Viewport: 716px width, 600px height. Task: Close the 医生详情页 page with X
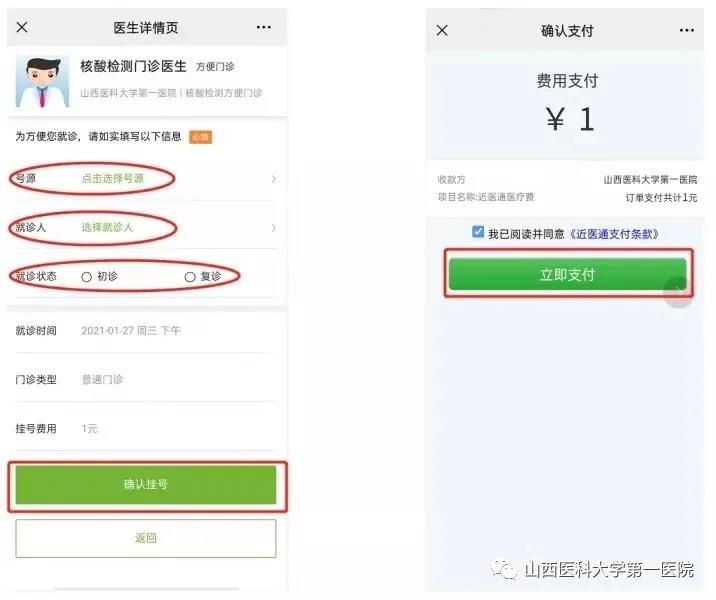pos(22,27)
